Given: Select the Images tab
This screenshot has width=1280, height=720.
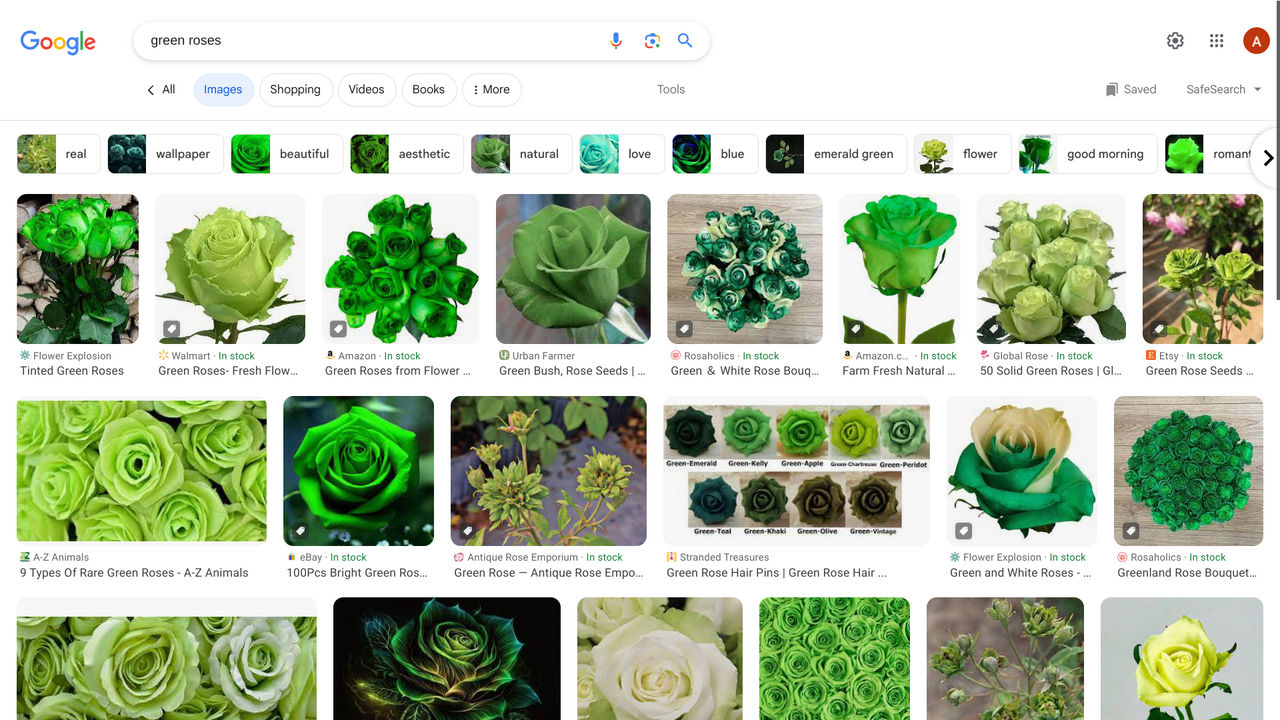Looking at the screenshot, I should click(x=223, y=90).
